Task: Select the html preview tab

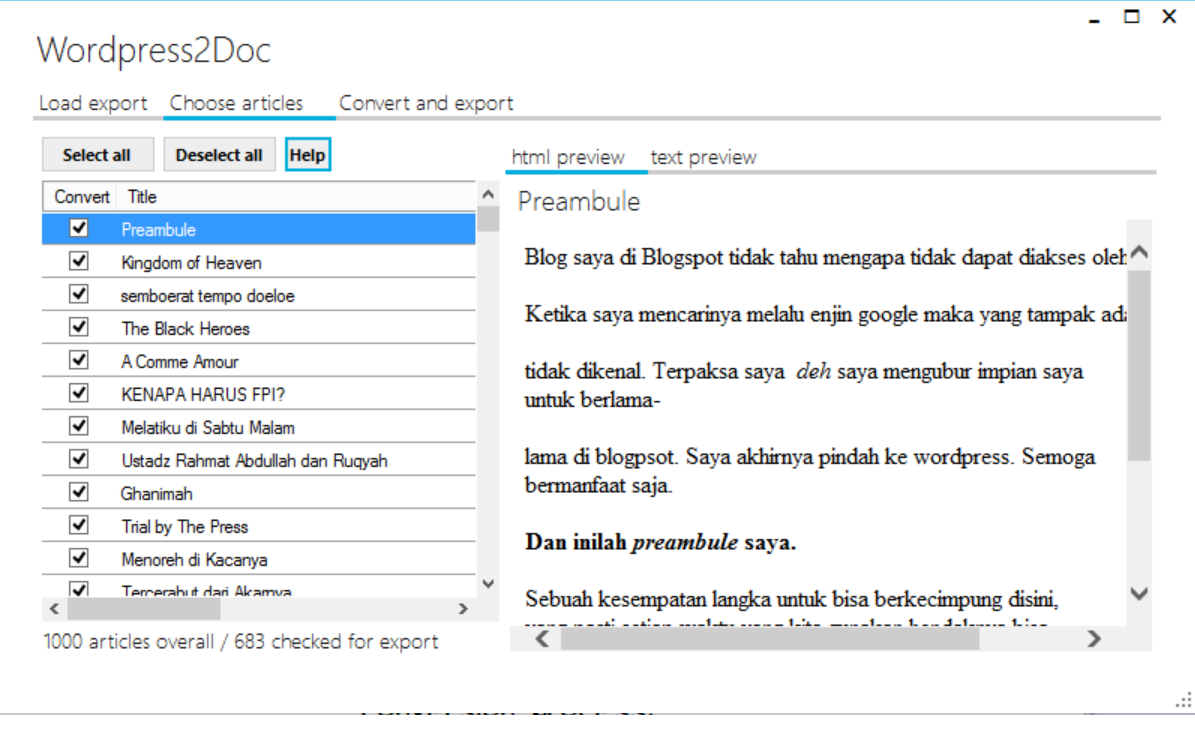Action: click(x=568, y=157)
